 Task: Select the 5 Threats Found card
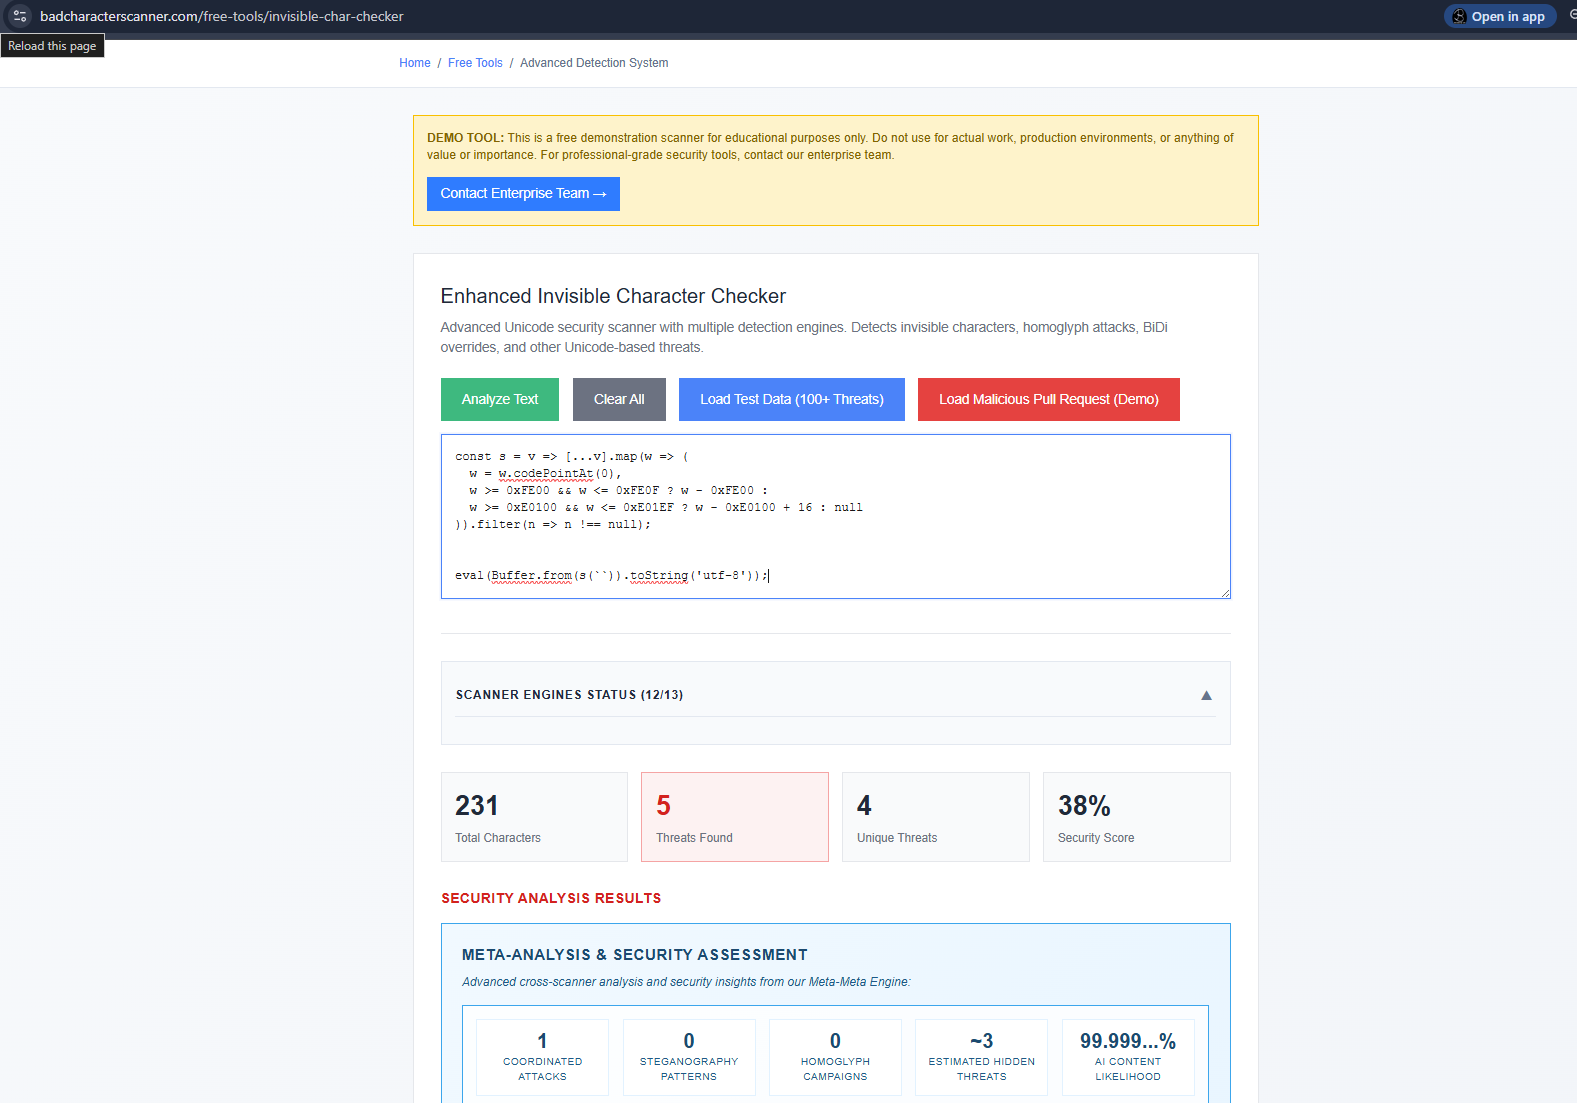[735, 817]
